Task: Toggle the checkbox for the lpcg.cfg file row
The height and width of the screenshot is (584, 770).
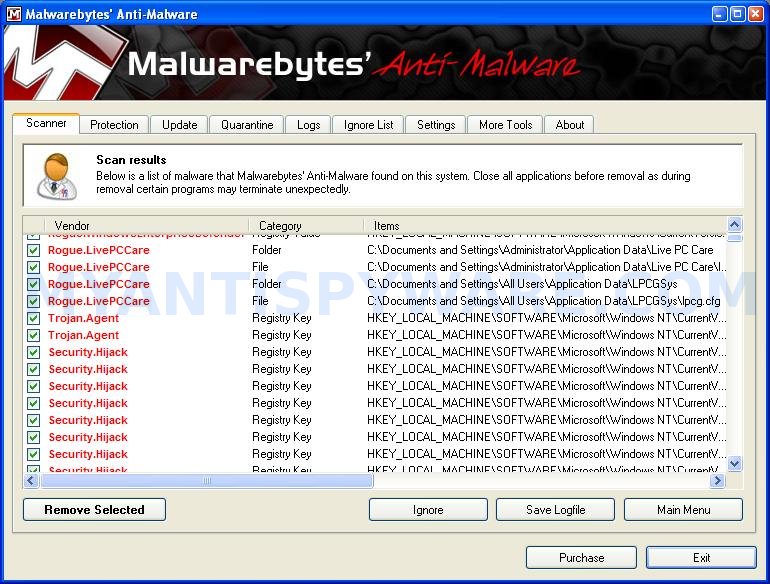Action: (x=33, y=301)
